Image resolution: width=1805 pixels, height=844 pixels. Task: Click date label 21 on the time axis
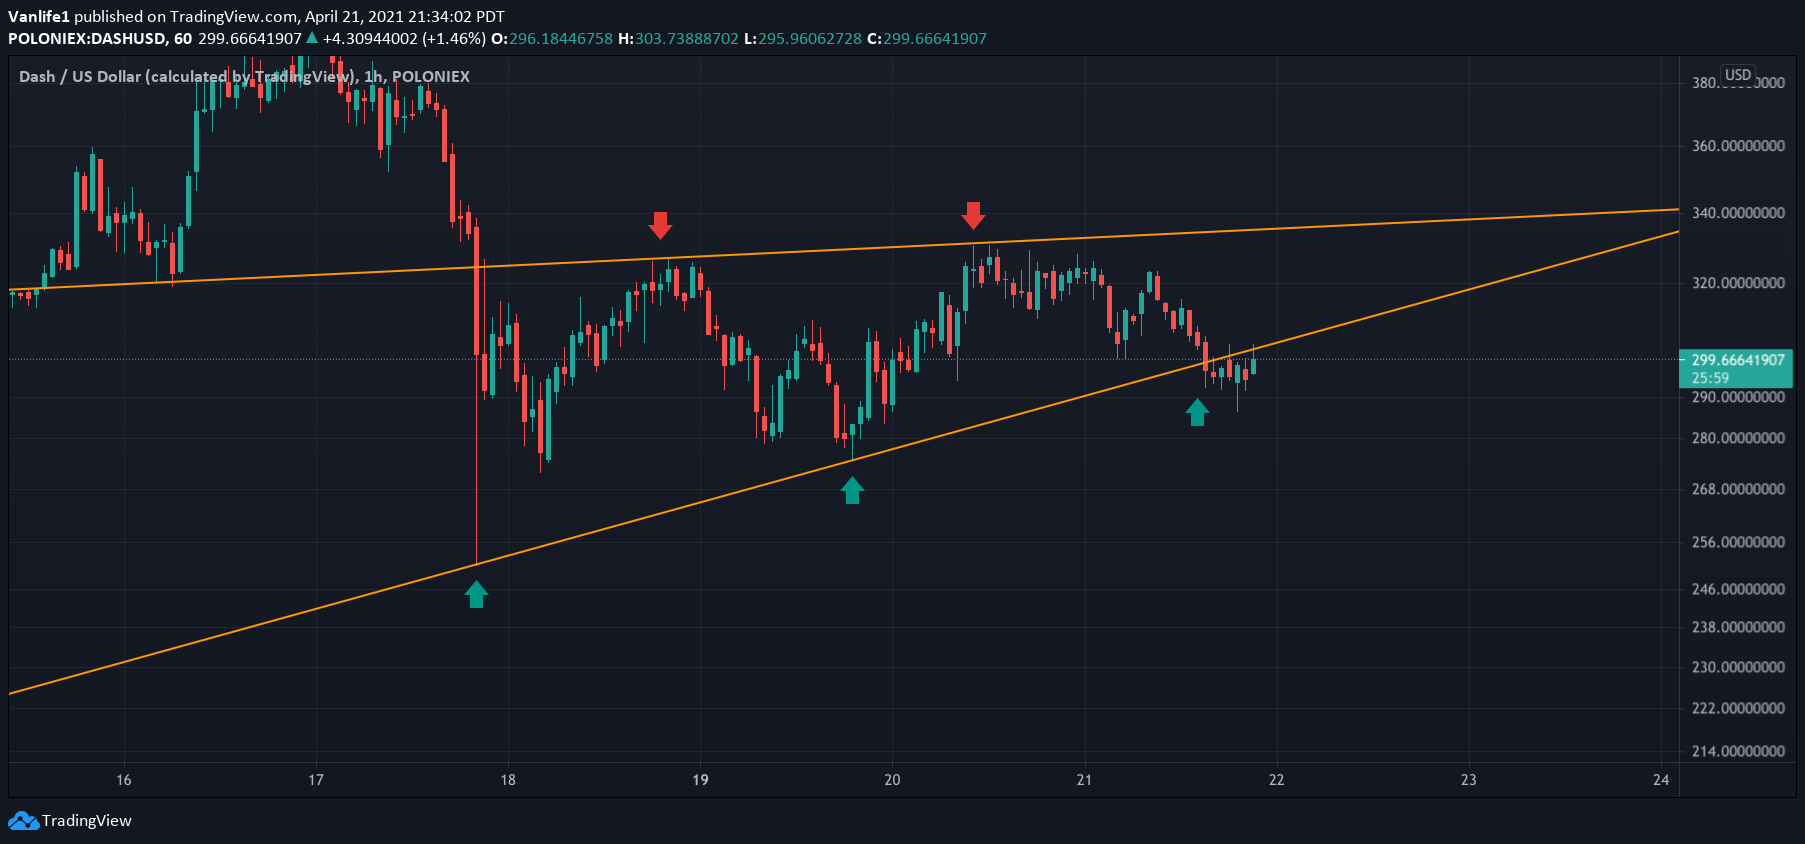[1084, 780]
